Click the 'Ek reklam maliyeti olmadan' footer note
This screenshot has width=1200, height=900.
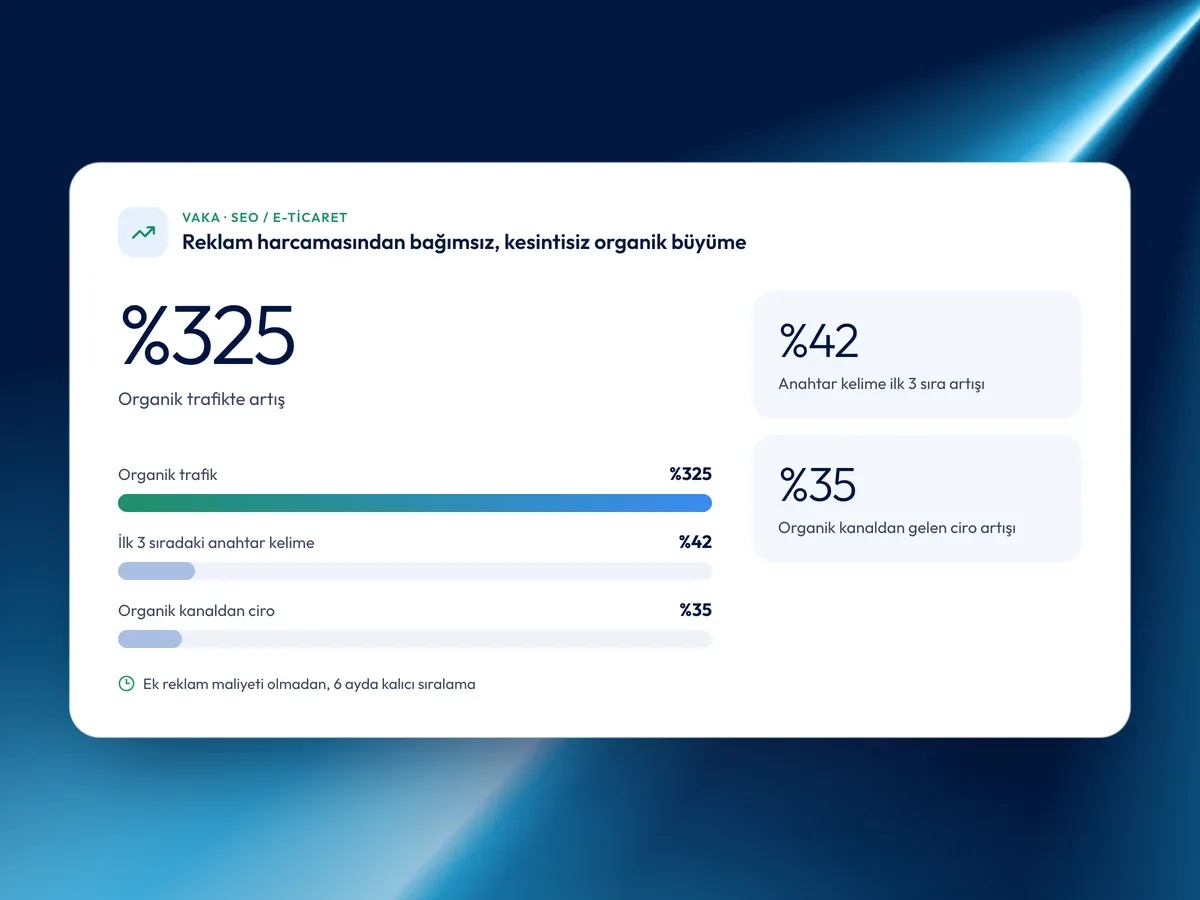tap(309, 685)
